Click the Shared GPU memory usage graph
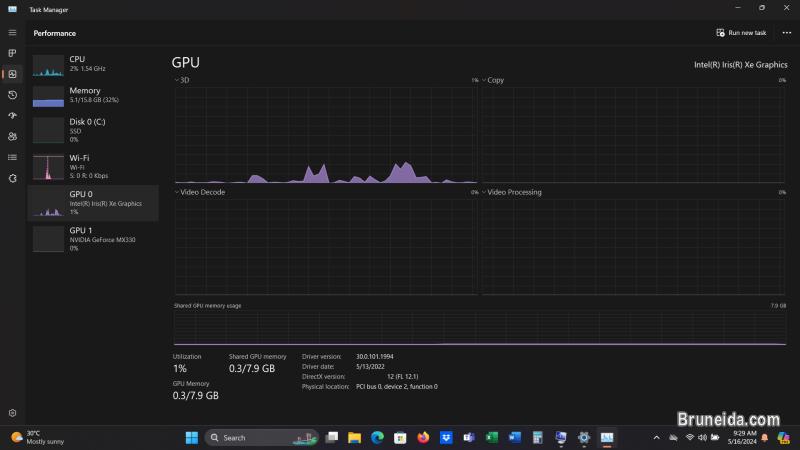The image size is (800, 450). [x=480, y=328]
